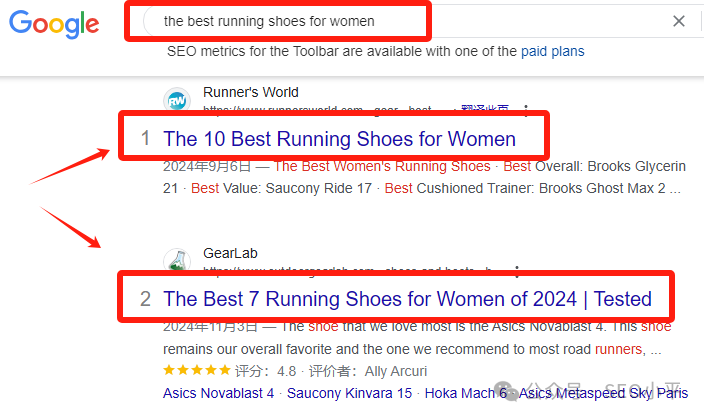
Task: Click the five-star rating of GearLab result
Action: pyautogui.click(x=197, y=370)
